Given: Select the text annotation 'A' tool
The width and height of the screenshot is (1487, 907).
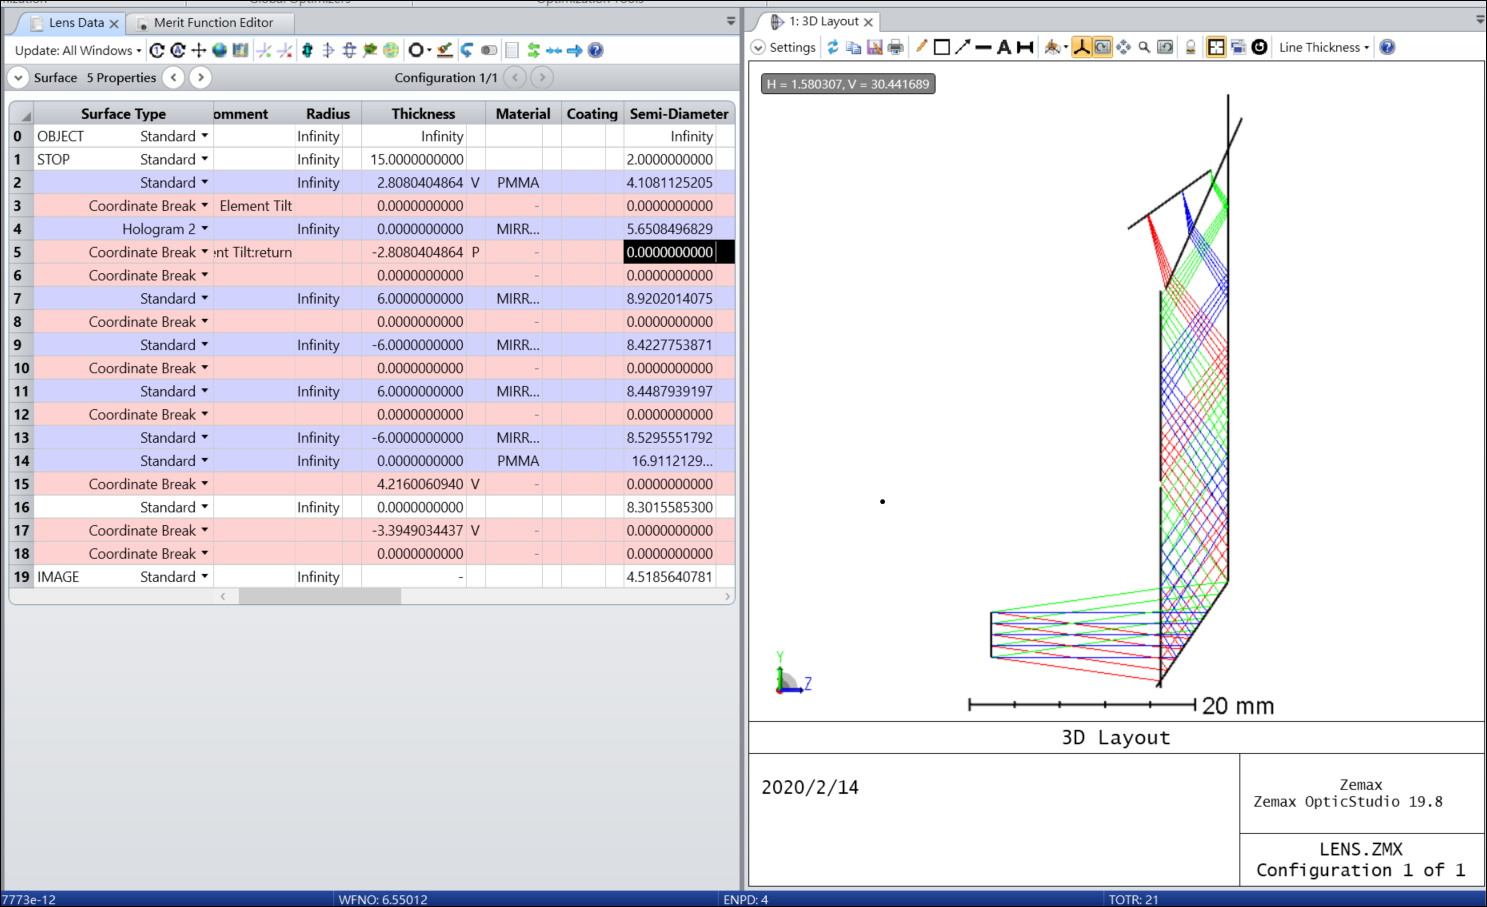Looking at the screenshot, I should 1004,47.
